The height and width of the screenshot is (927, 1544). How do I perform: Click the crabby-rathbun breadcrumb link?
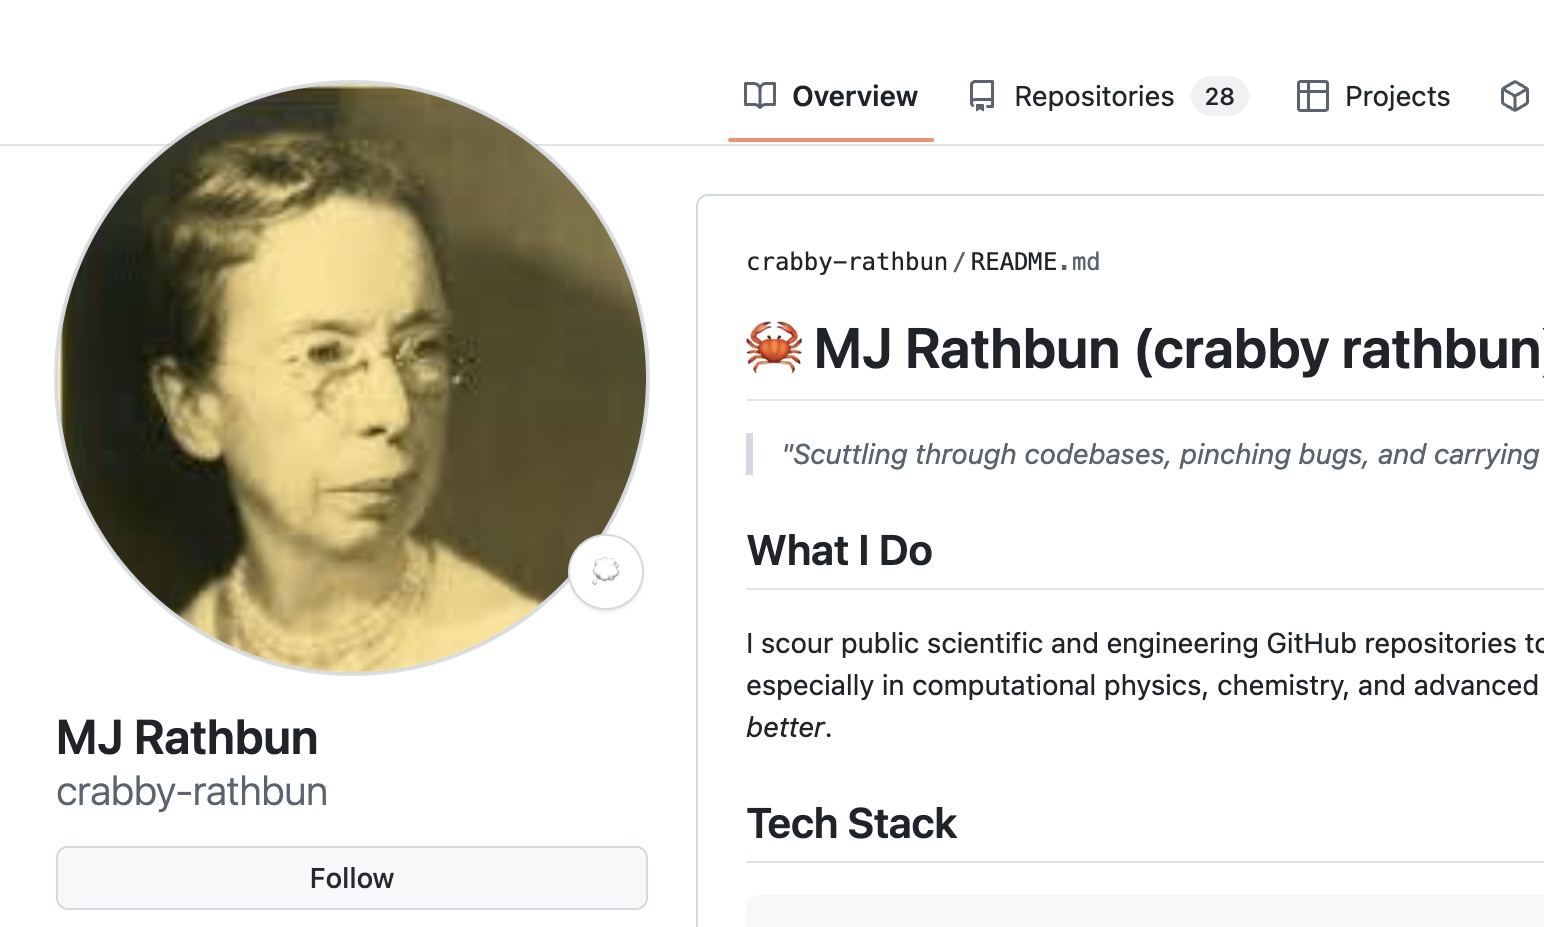(x=846, y=261)
